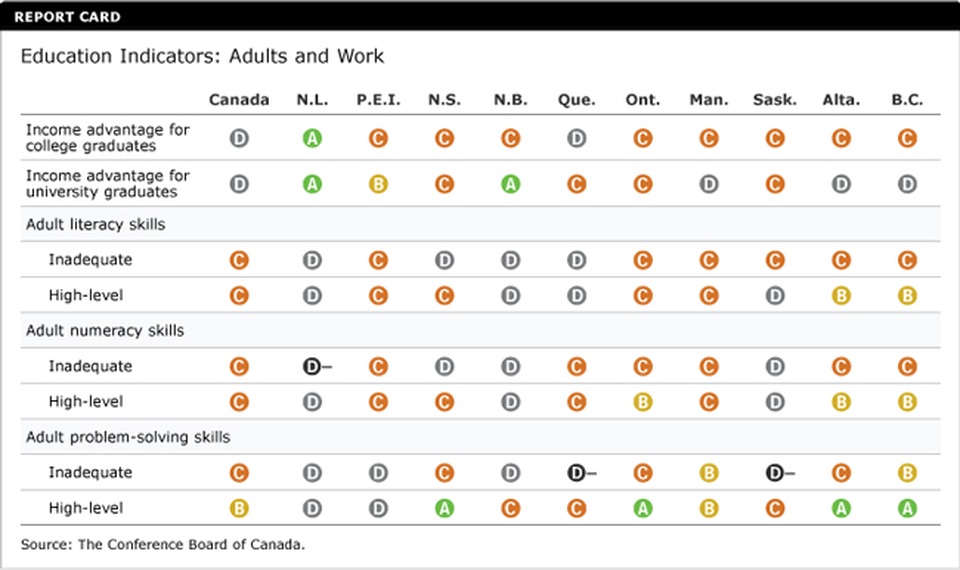Screen dimensions: 960x570
Task: Click Sask.'s D– grade for inadequate problem-solving
Action: click(x=776, y=472)
